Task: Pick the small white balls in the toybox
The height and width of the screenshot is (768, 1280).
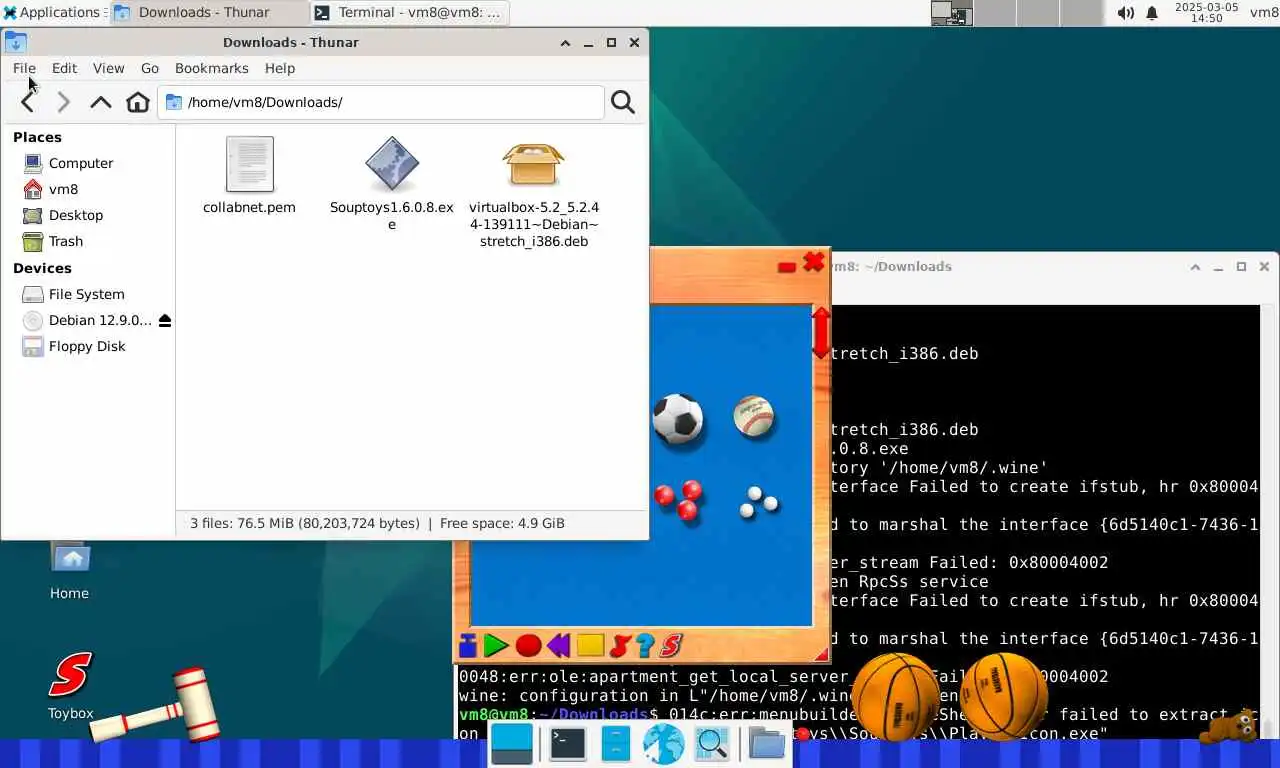Action: (758, 501)
